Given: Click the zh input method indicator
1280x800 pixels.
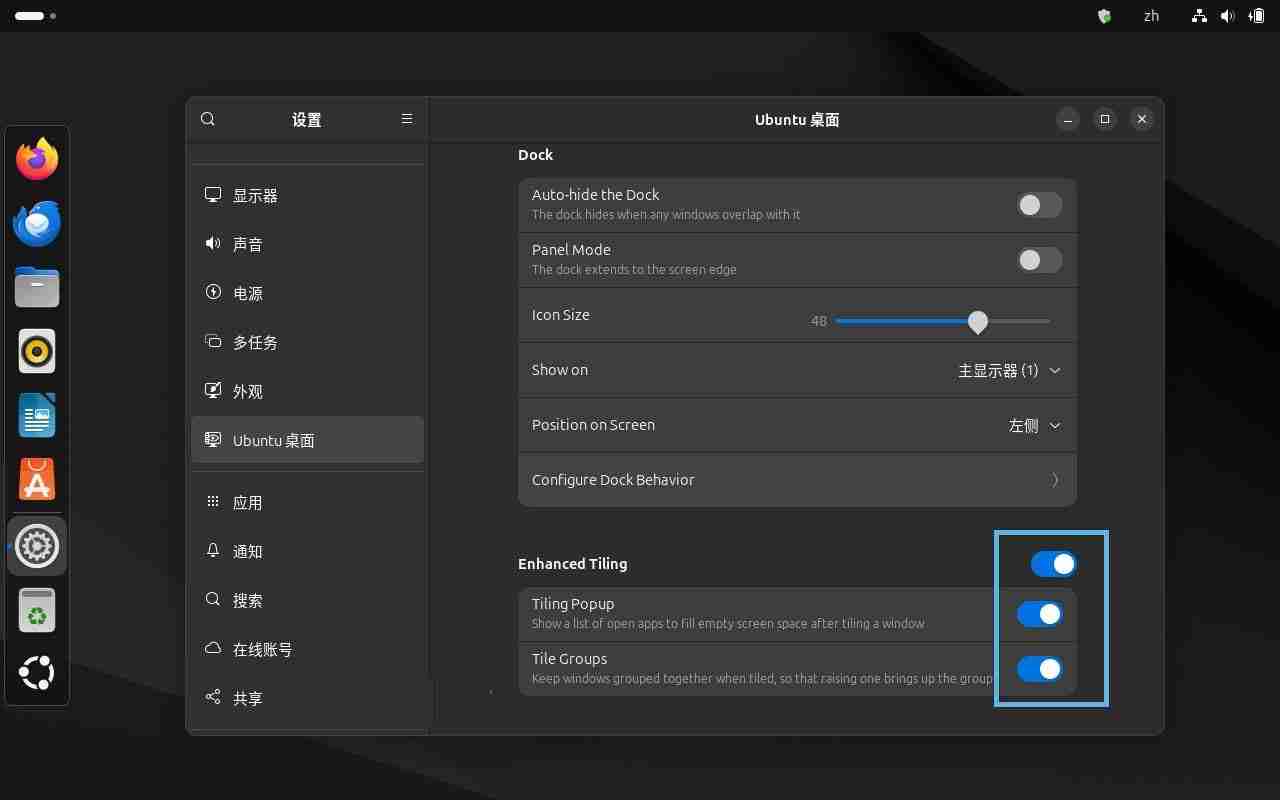Looking at the screenshot, I should tap(1151, 16).
